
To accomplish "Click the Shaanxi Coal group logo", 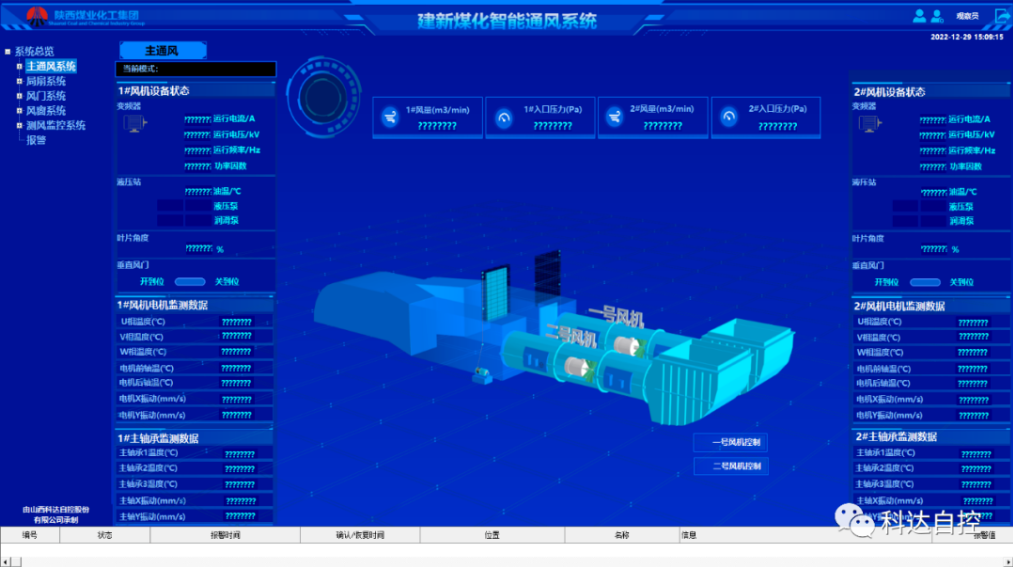I will click(37, 15).
